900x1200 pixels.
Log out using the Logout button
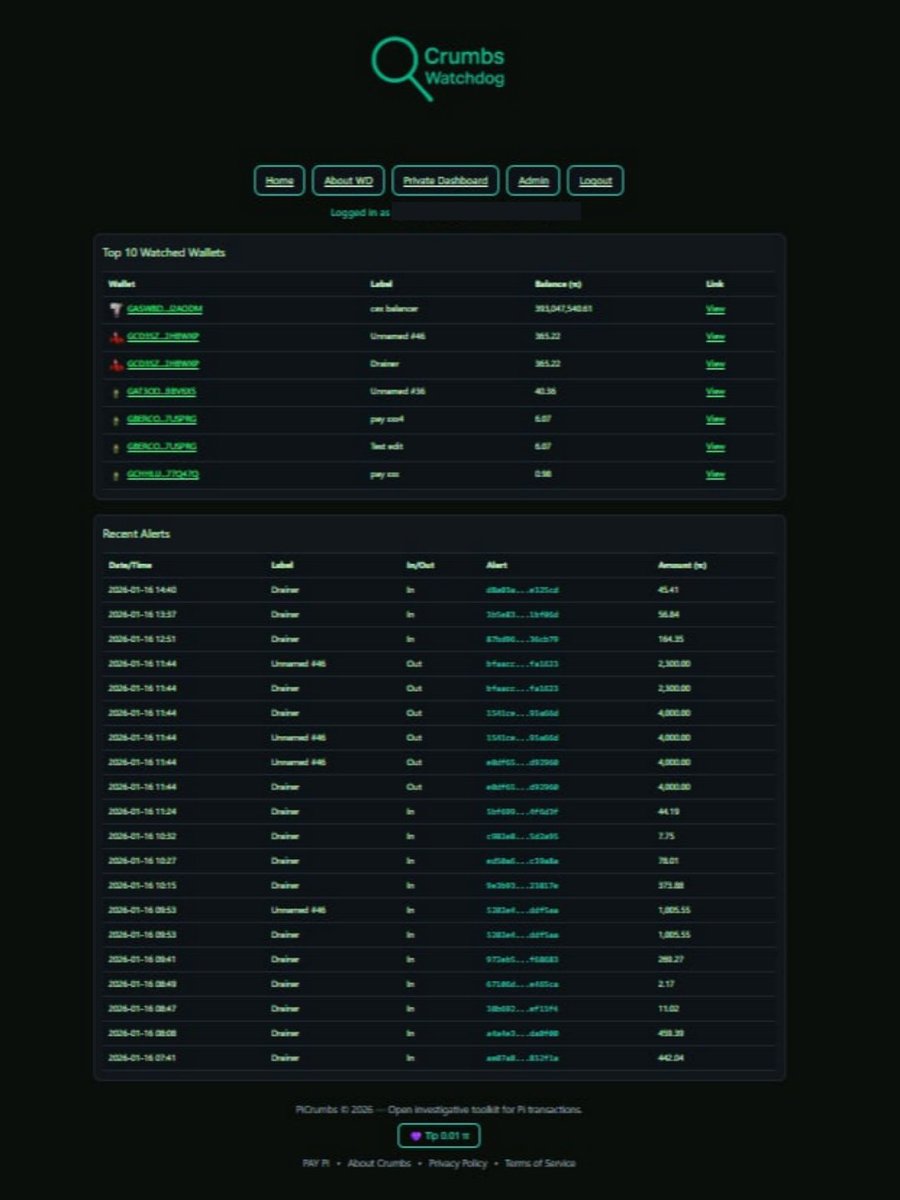click(x=596, y=181)
